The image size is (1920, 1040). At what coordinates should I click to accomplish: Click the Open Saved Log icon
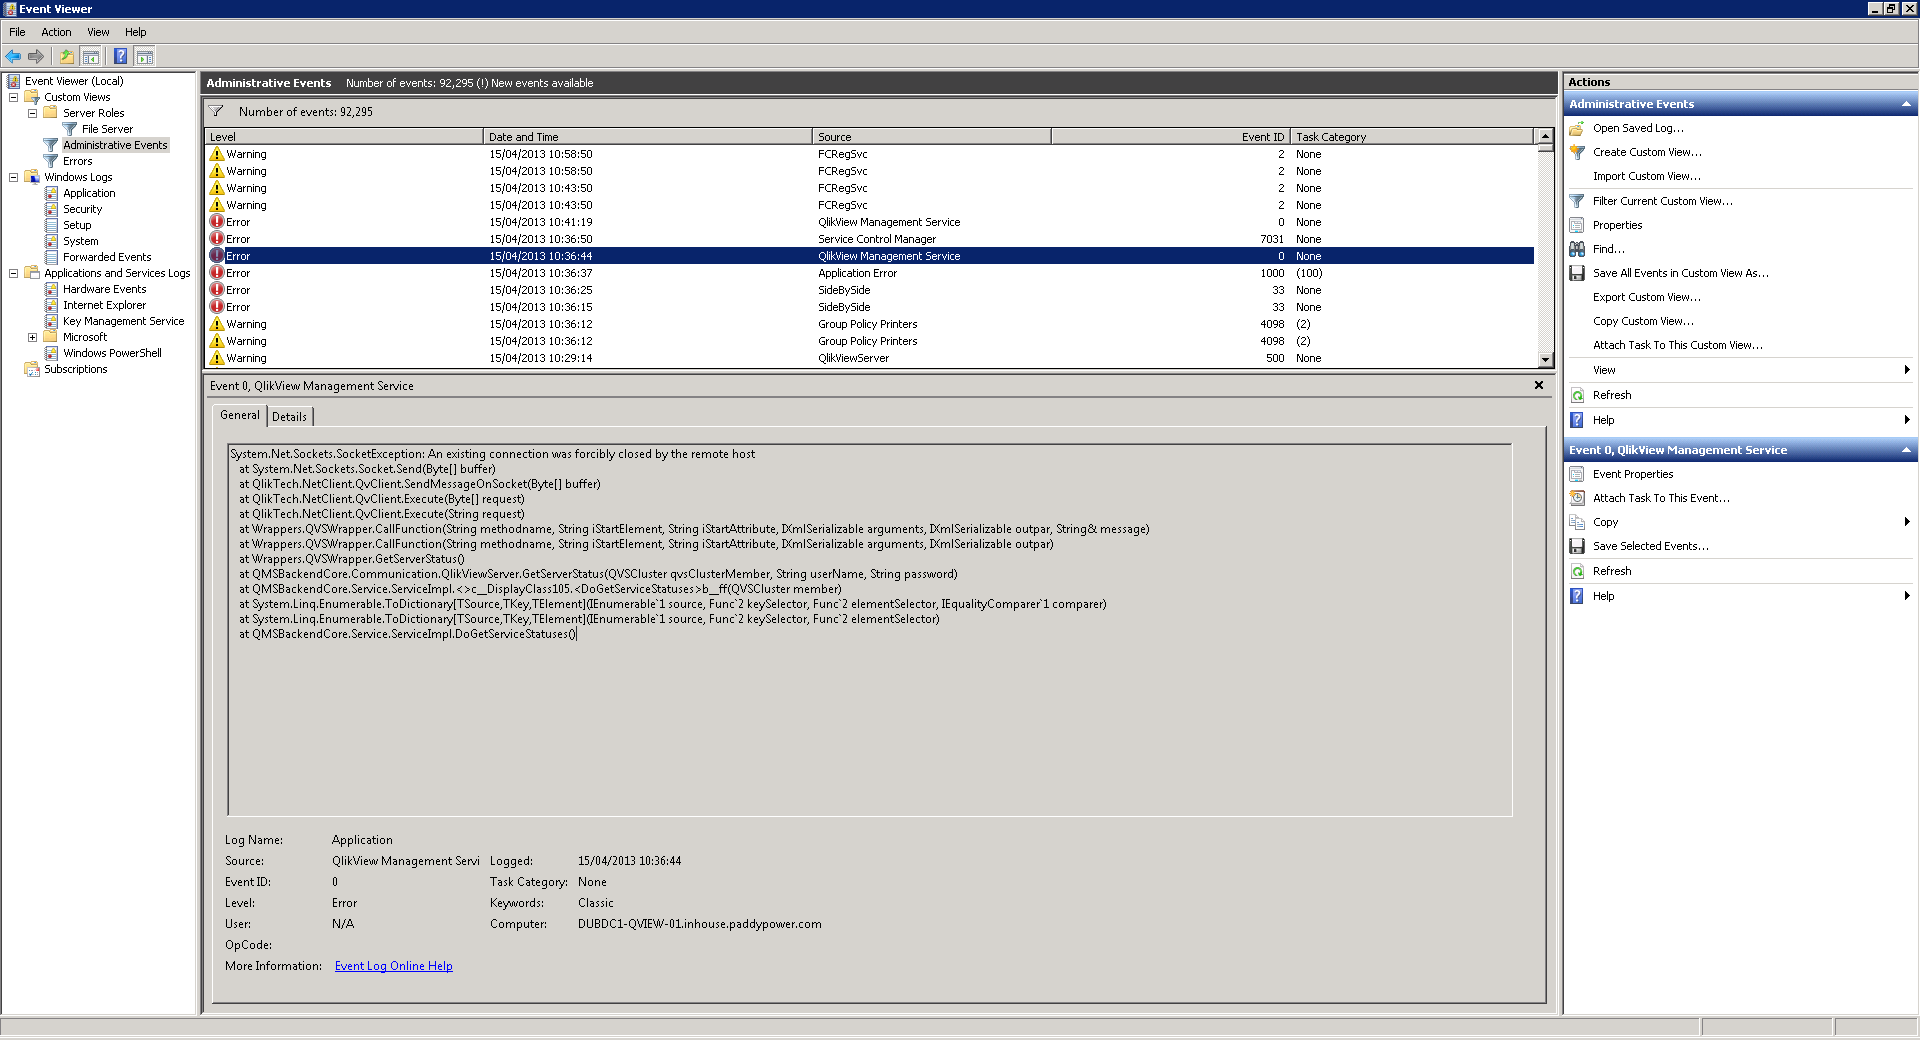click(x=1577, y=128)
